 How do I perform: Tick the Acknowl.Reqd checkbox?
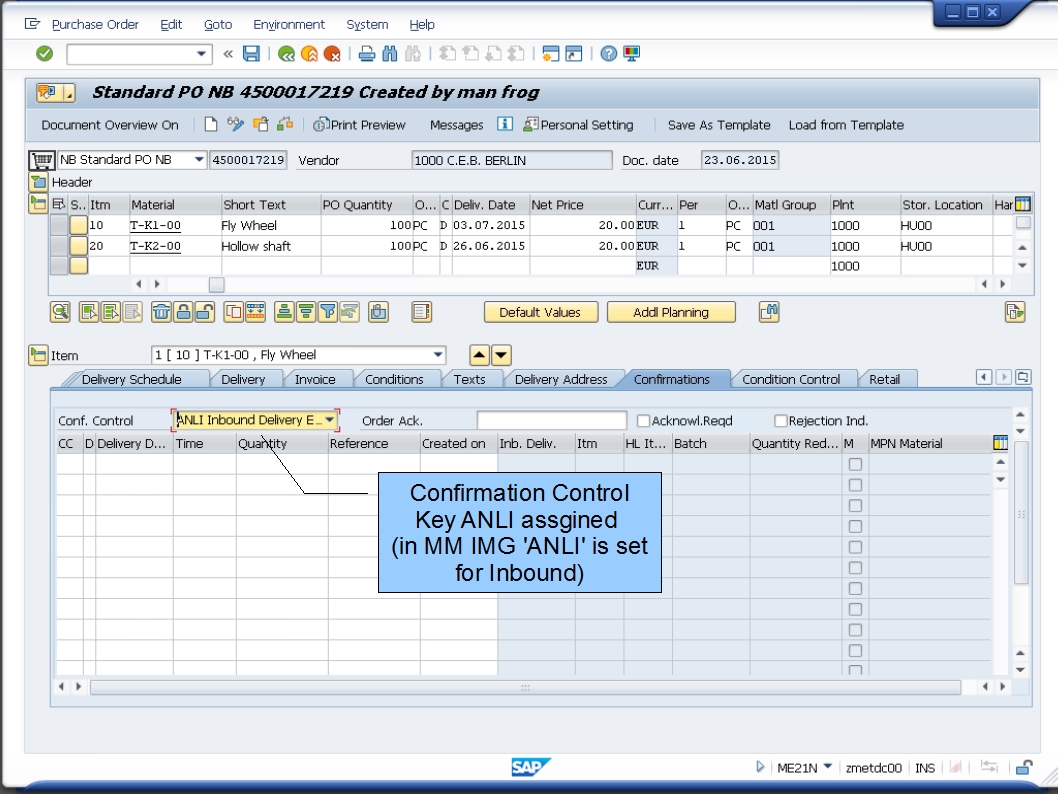[x=643, y=421]
